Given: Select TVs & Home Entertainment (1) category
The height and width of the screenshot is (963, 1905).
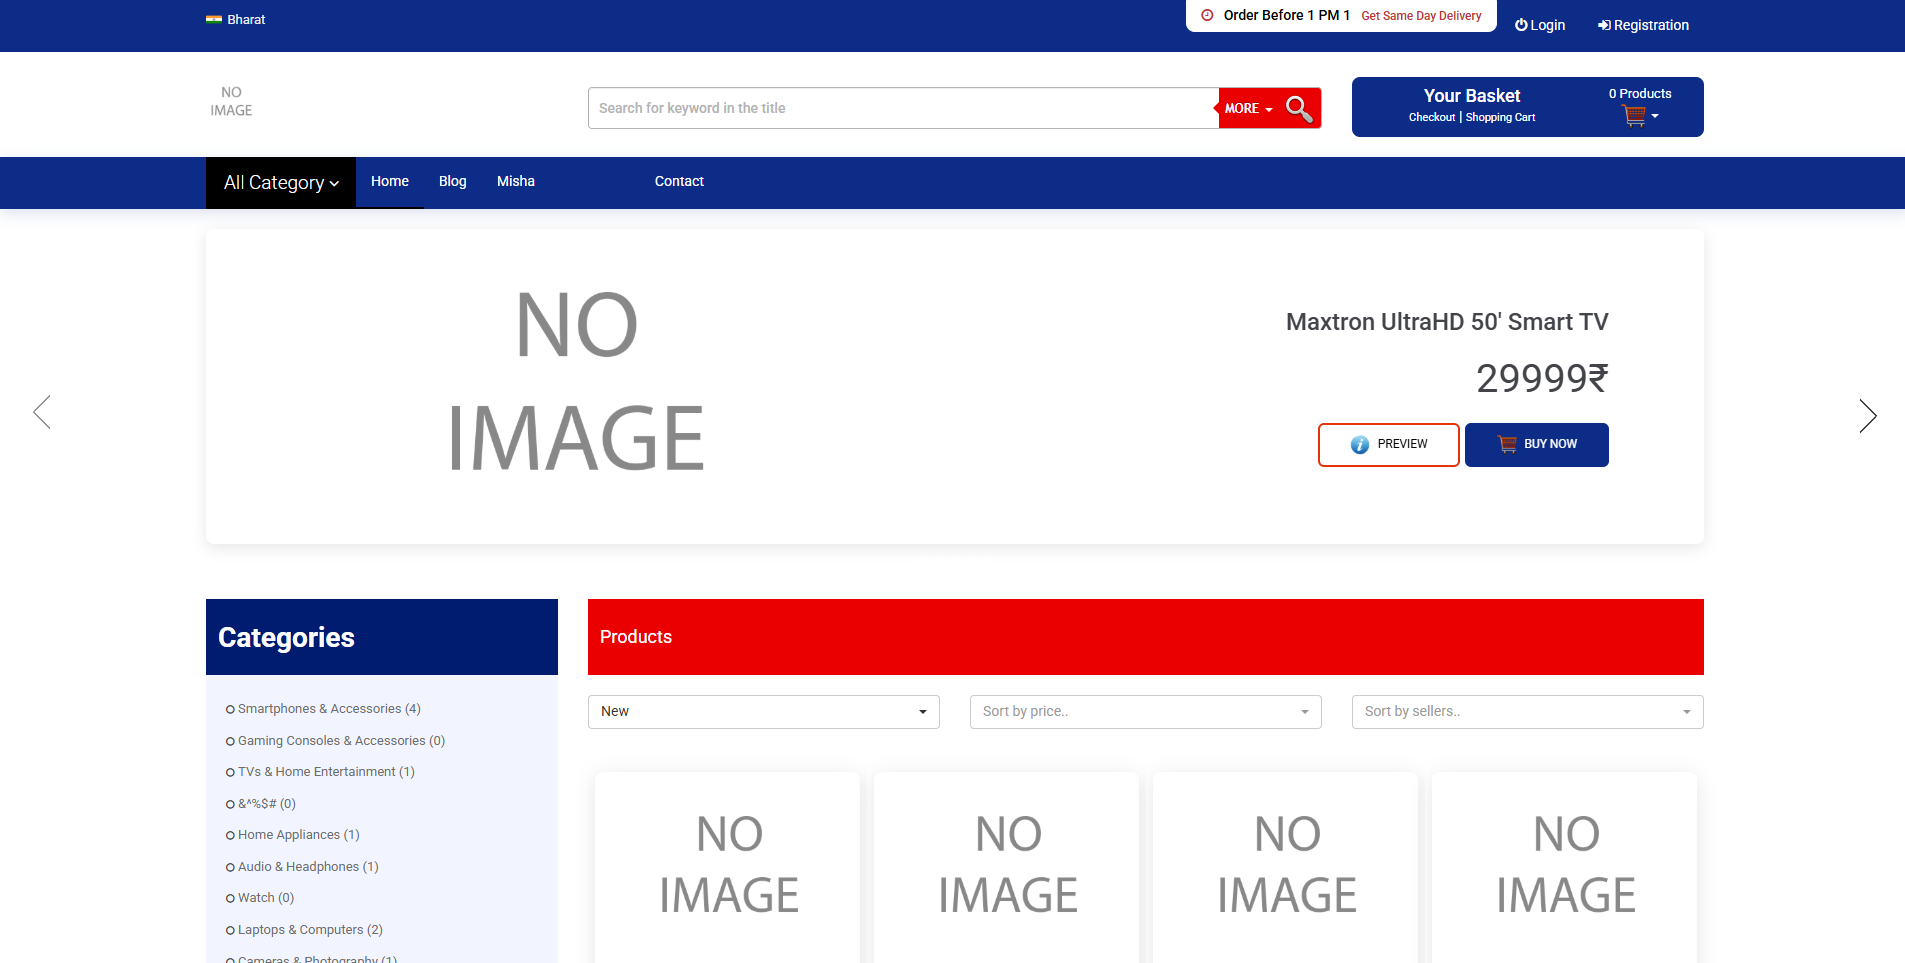Looking at the screenshot, I should point(326,772).
